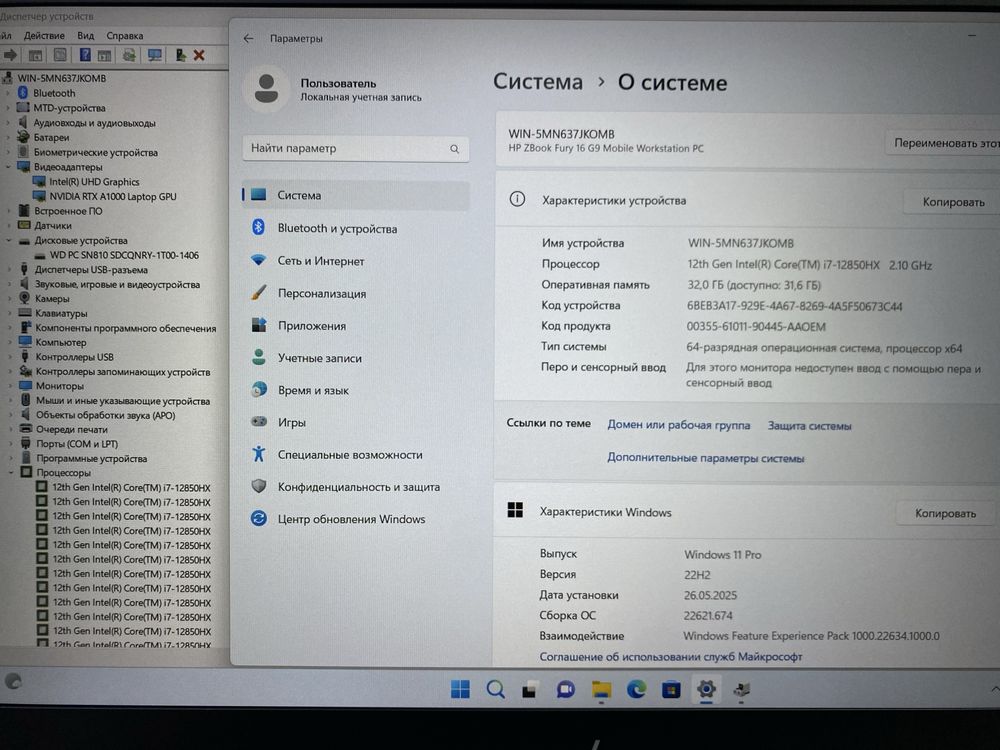1000x750 pixels.
Task: Open Домен или рабочая группа link
Action: pyautogui.click(x=679, y=425)
